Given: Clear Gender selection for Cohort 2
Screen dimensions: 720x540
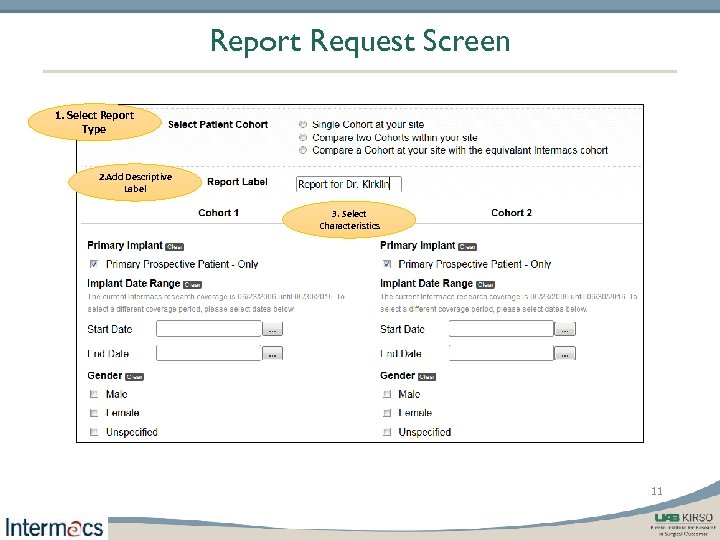Looking at the screenshot, I should (427, 377).
